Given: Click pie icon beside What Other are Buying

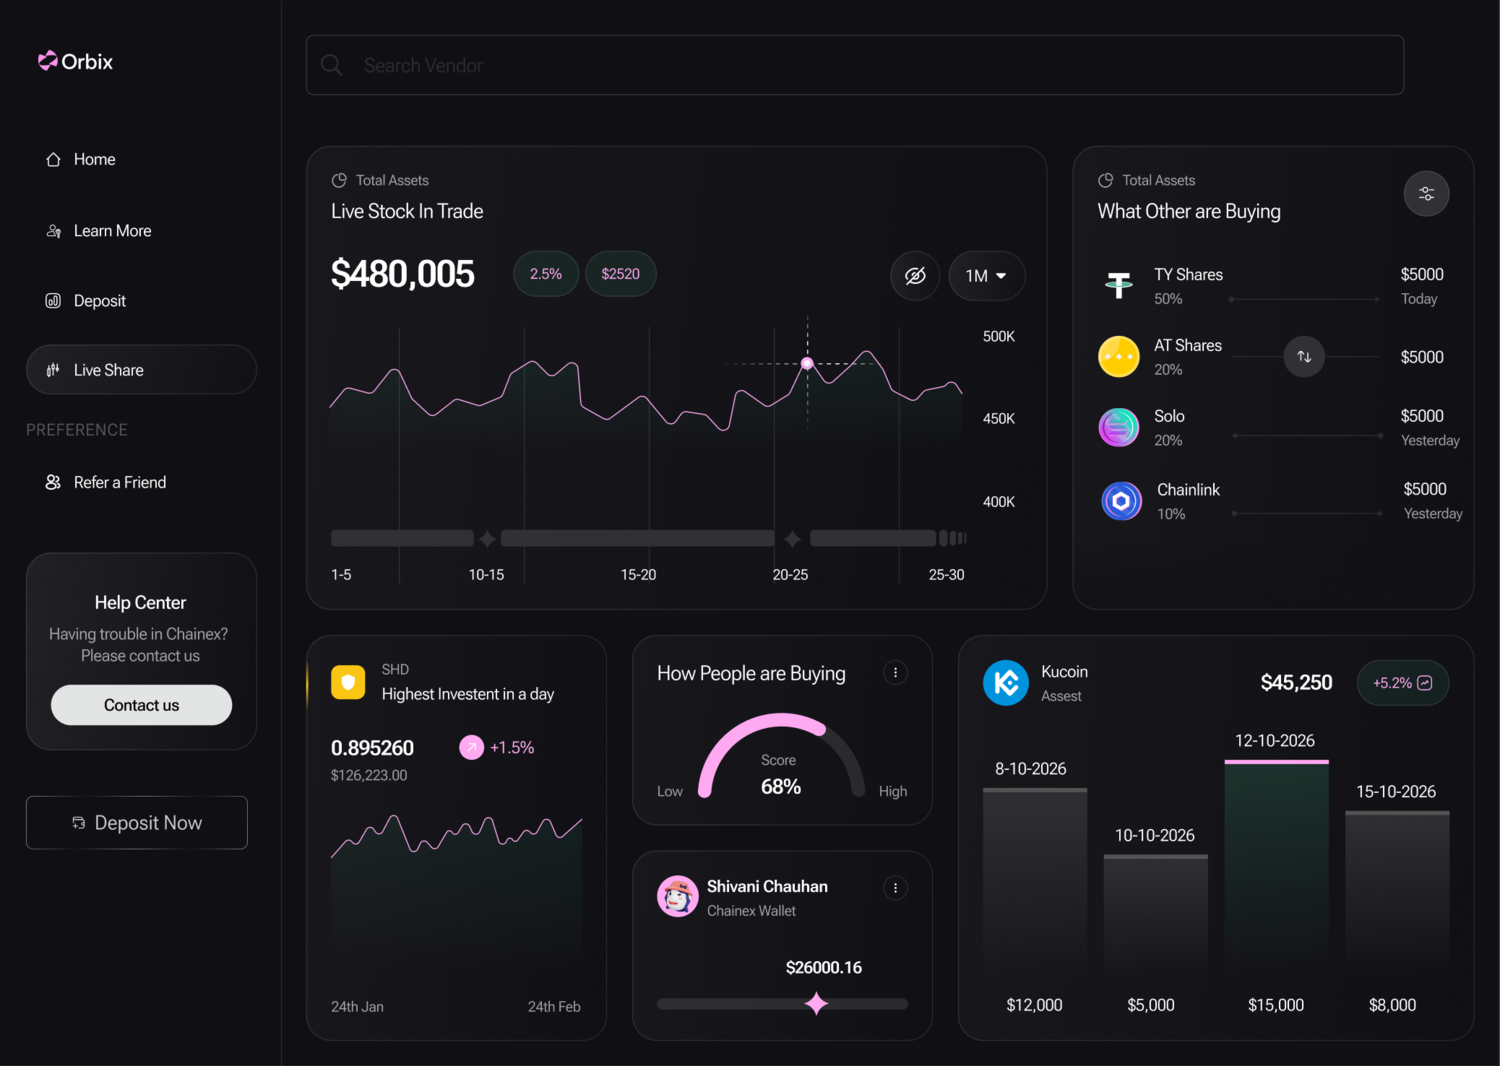Looking at the screenshot, I should pos(1105,180).
